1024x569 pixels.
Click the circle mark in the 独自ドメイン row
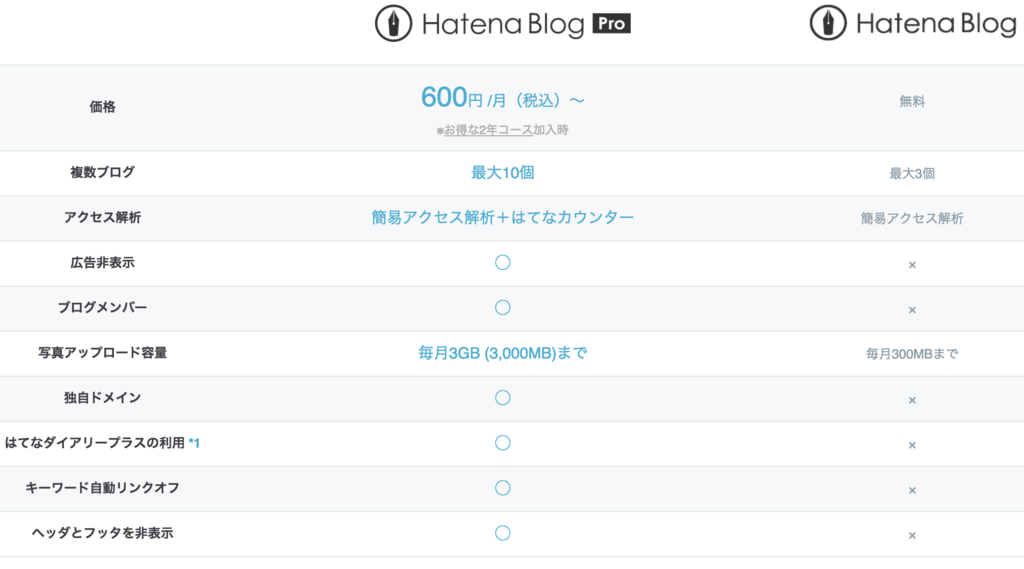(x=503, y=397)
